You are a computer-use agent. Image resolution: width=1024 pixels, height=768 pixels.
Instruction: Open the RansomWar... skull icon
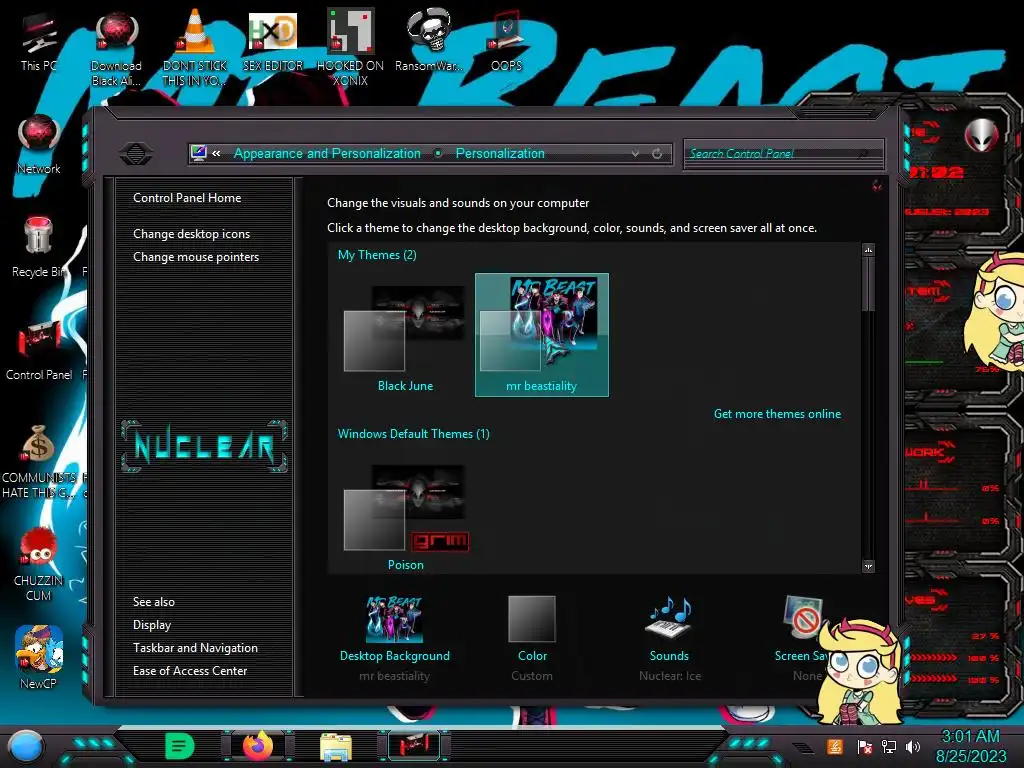pyautogui.click(x=429, y=40)
